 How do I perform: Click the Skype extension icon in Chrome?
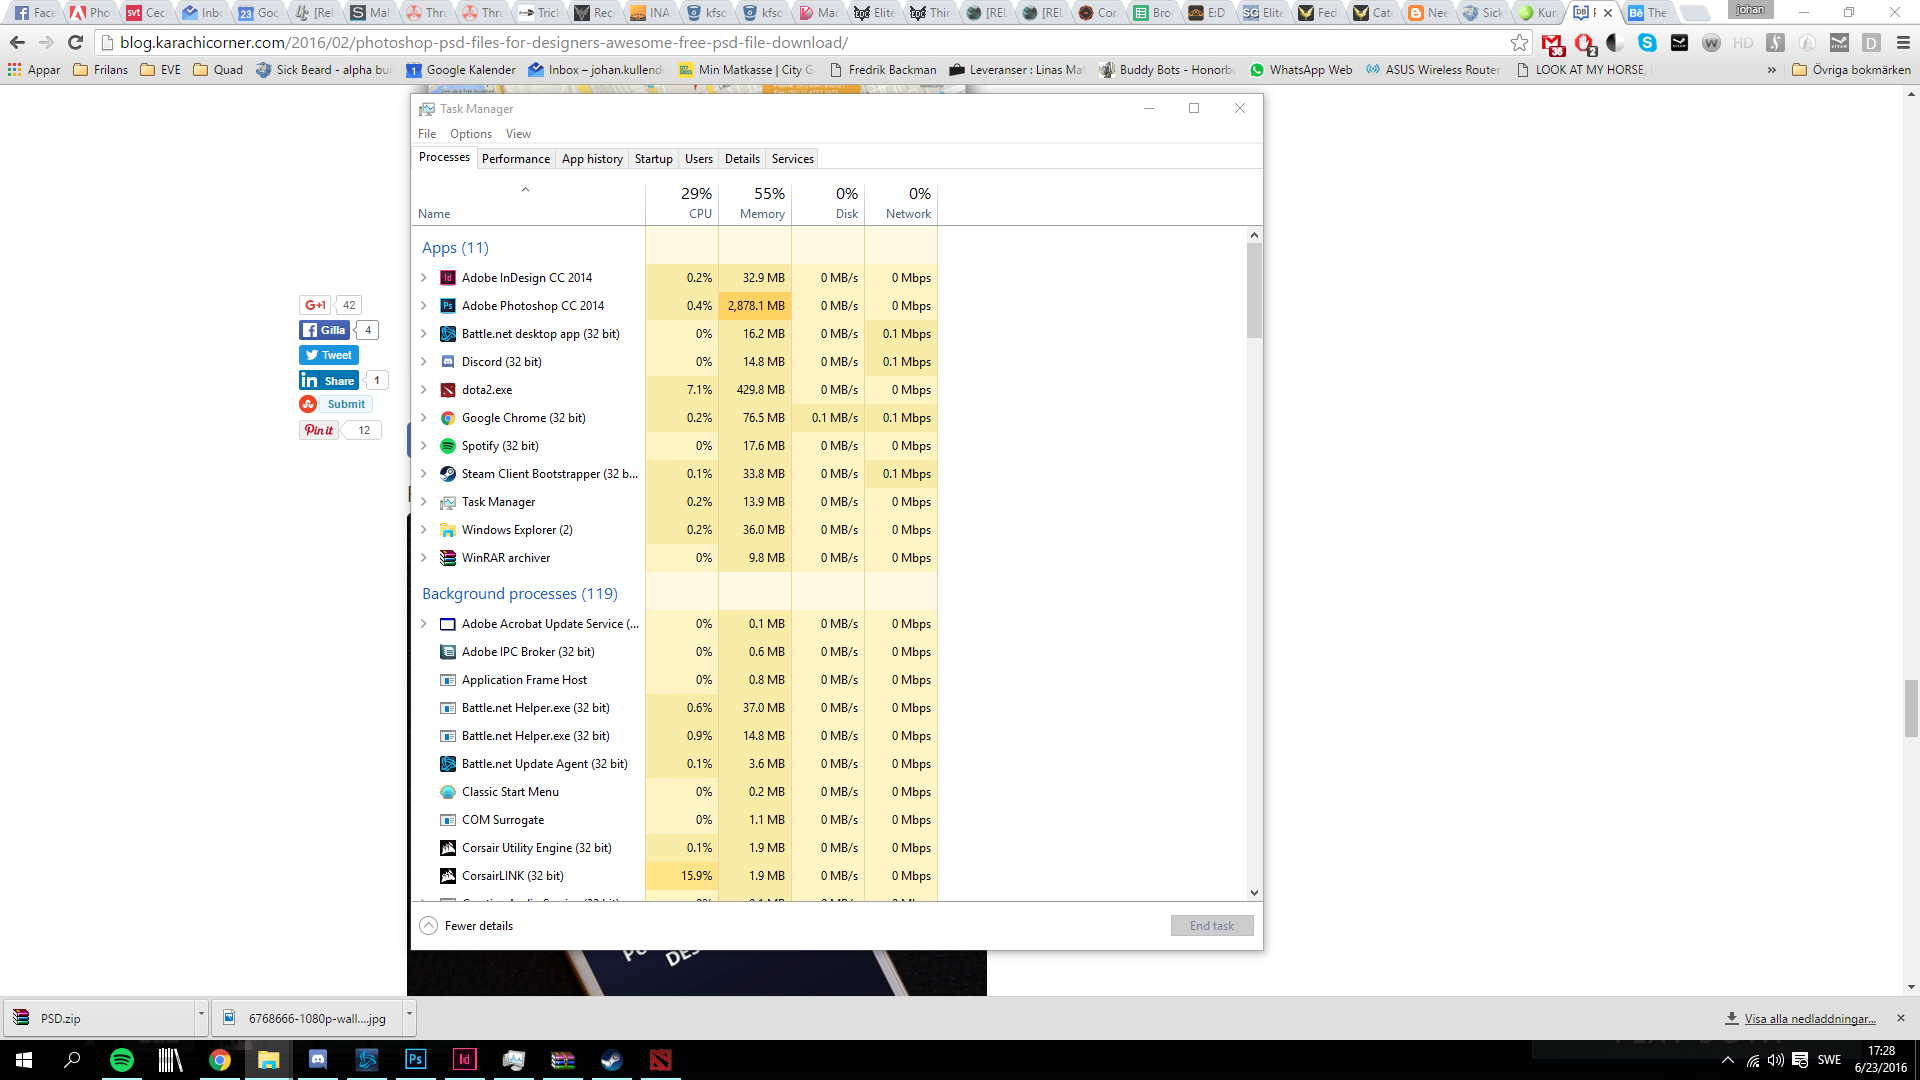point(1647,43)
